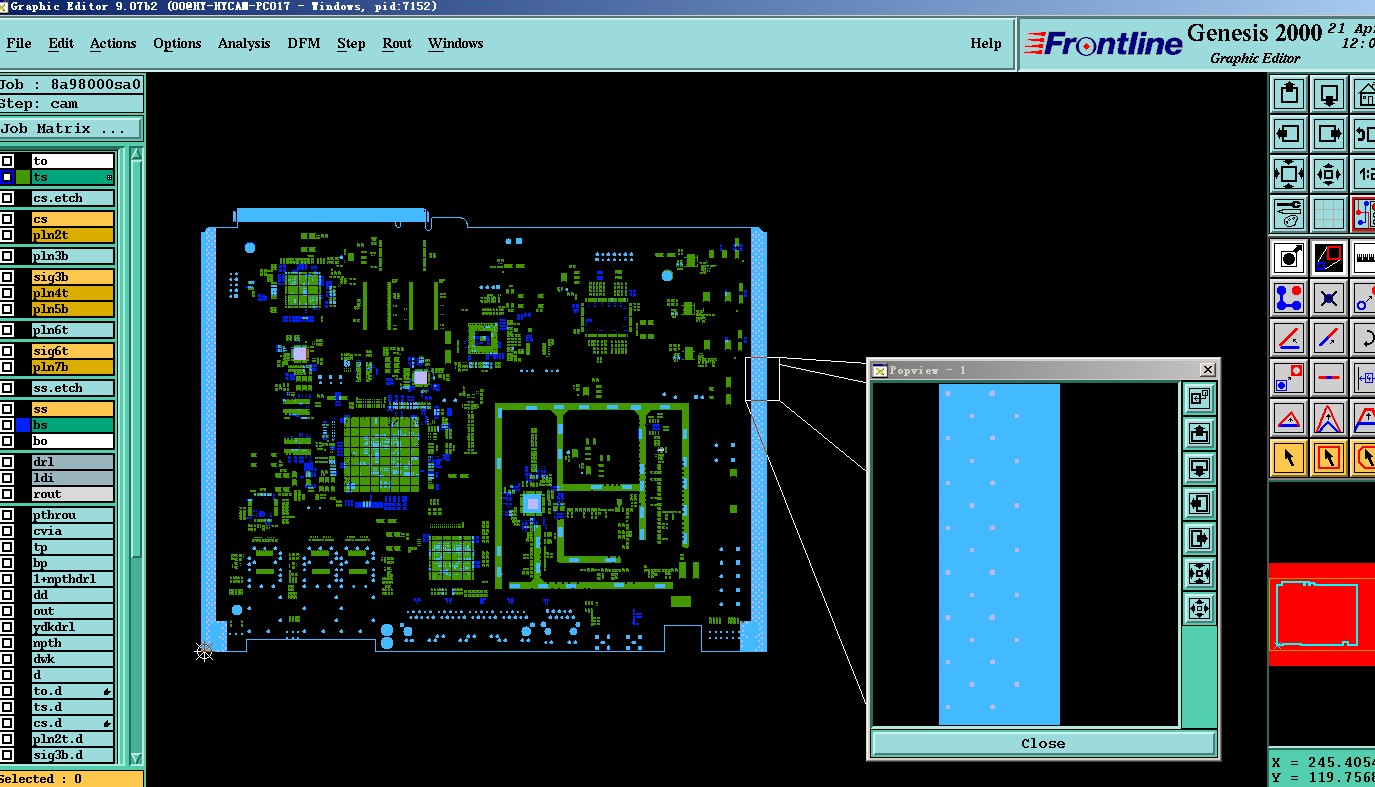This screenshot has height=787, width=1375.
Task: Select the arrow-in-red-rectangle selection tool
Action: (1328, 457)
